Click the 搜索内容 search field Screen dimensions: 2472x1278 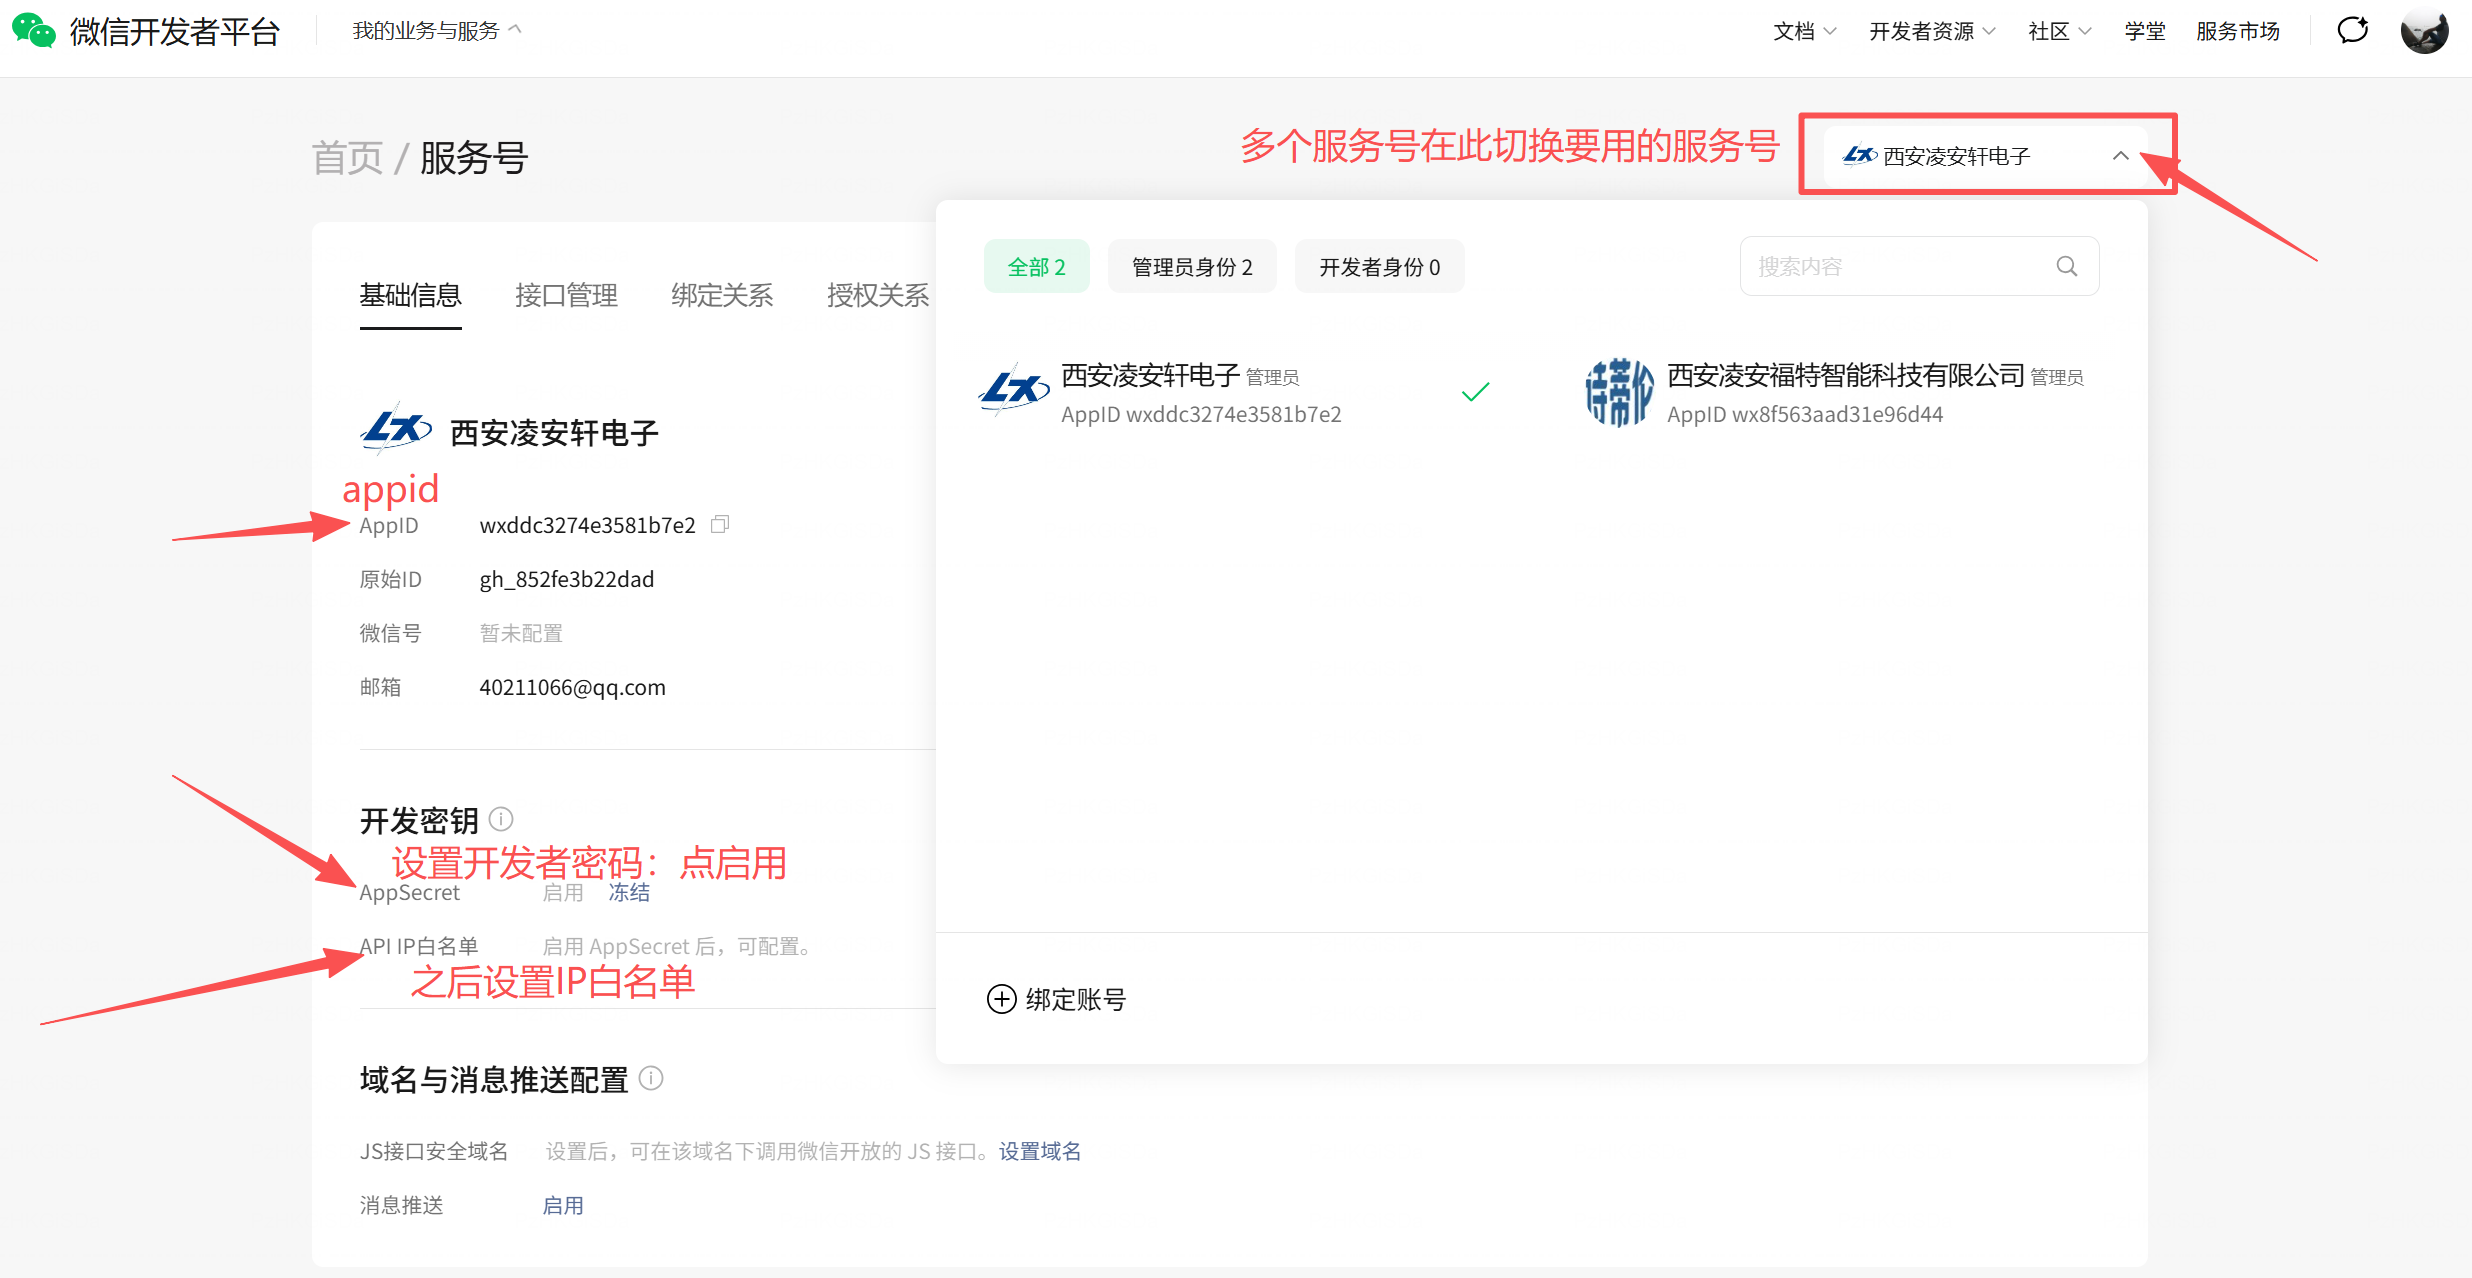[1919, 266]
